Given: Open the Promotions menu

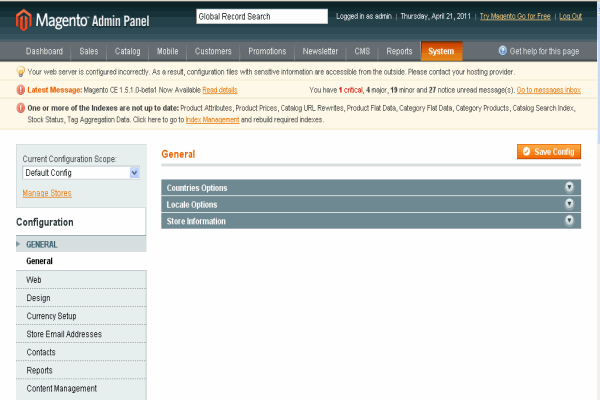Looking at the screenshot, I should click(x=267, y=51).
